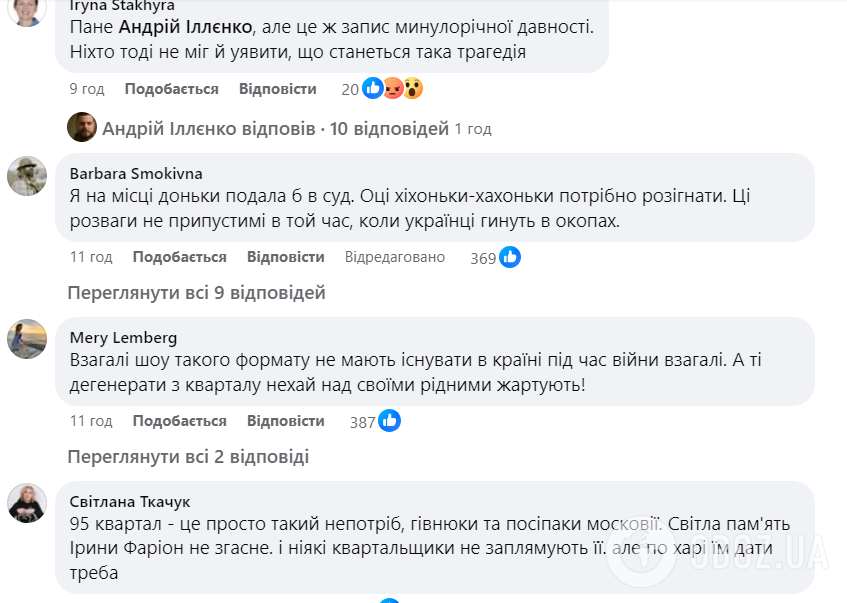Click the like reaction icon beside 369
The image size is (847, 603).
coord(510,257)
